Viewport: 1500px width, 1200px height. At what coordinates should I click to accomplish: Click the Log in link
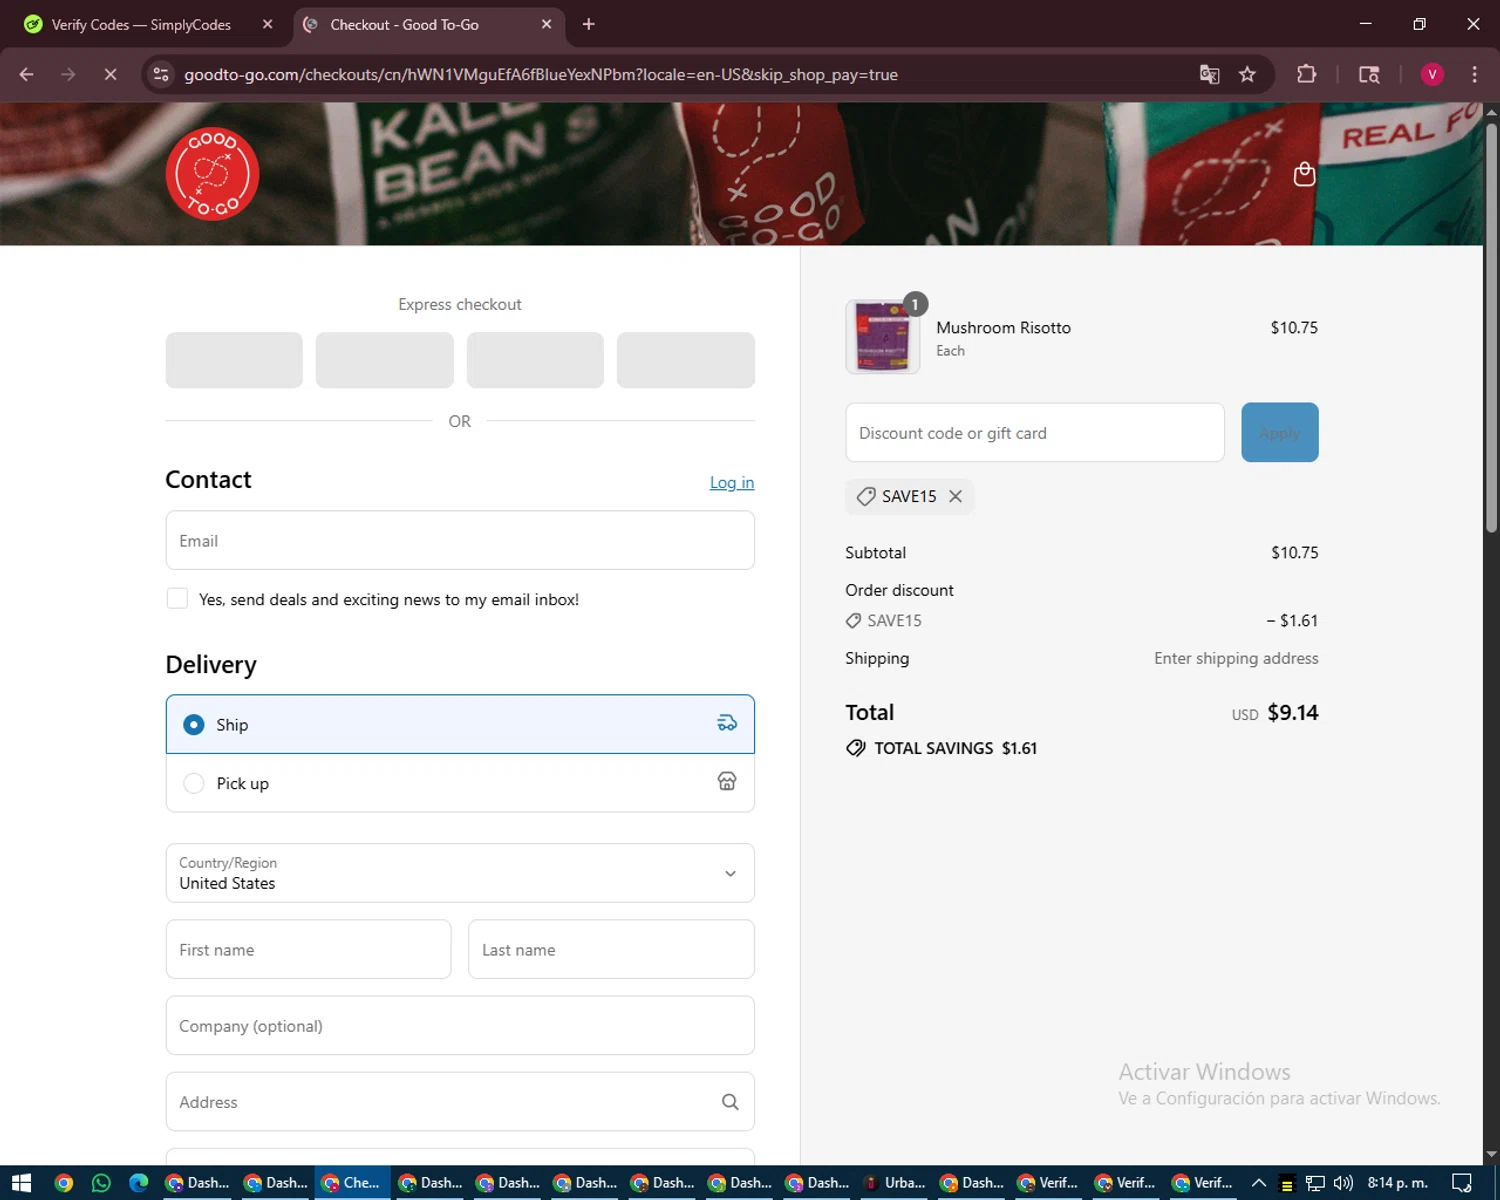[x=731, y=483]
